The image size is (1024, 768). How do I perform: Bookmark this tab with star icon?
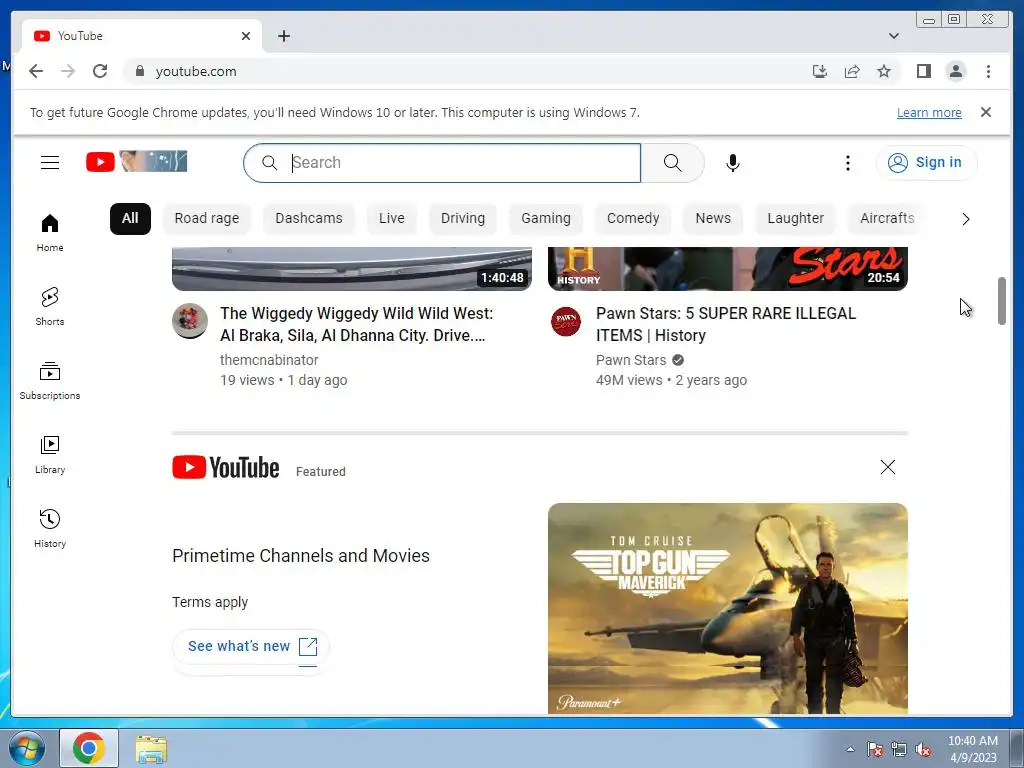884,71
